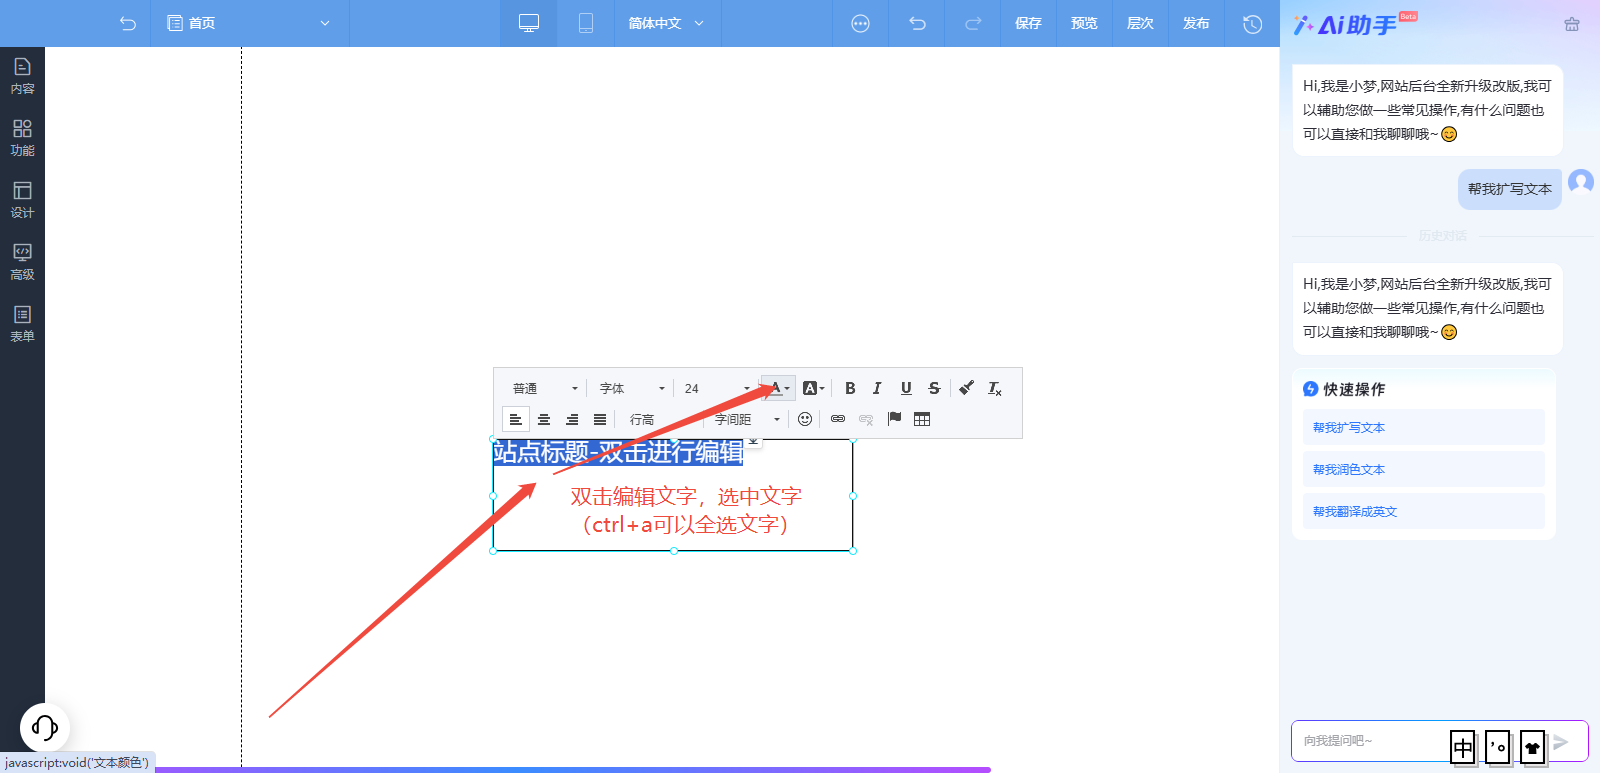This screenshot has height=773, width=1600.
Task: Click quick action 帮我扩写文本
Action: pyautogui.click(x=1424, y=427)
